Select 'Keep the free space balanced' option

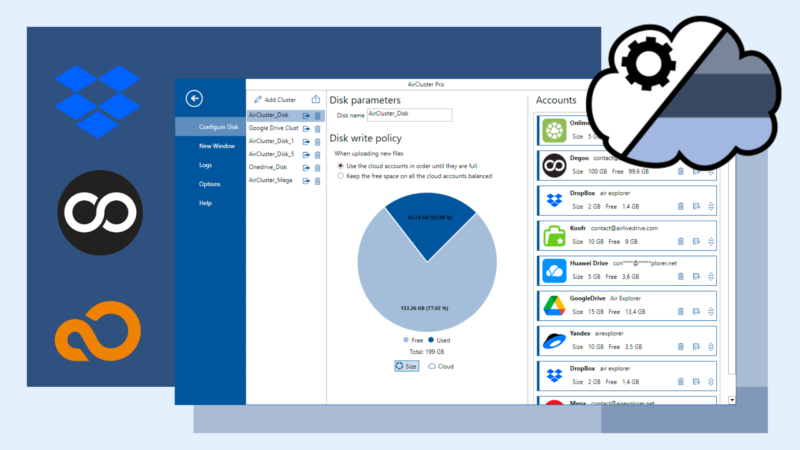(x=340, y=176)
